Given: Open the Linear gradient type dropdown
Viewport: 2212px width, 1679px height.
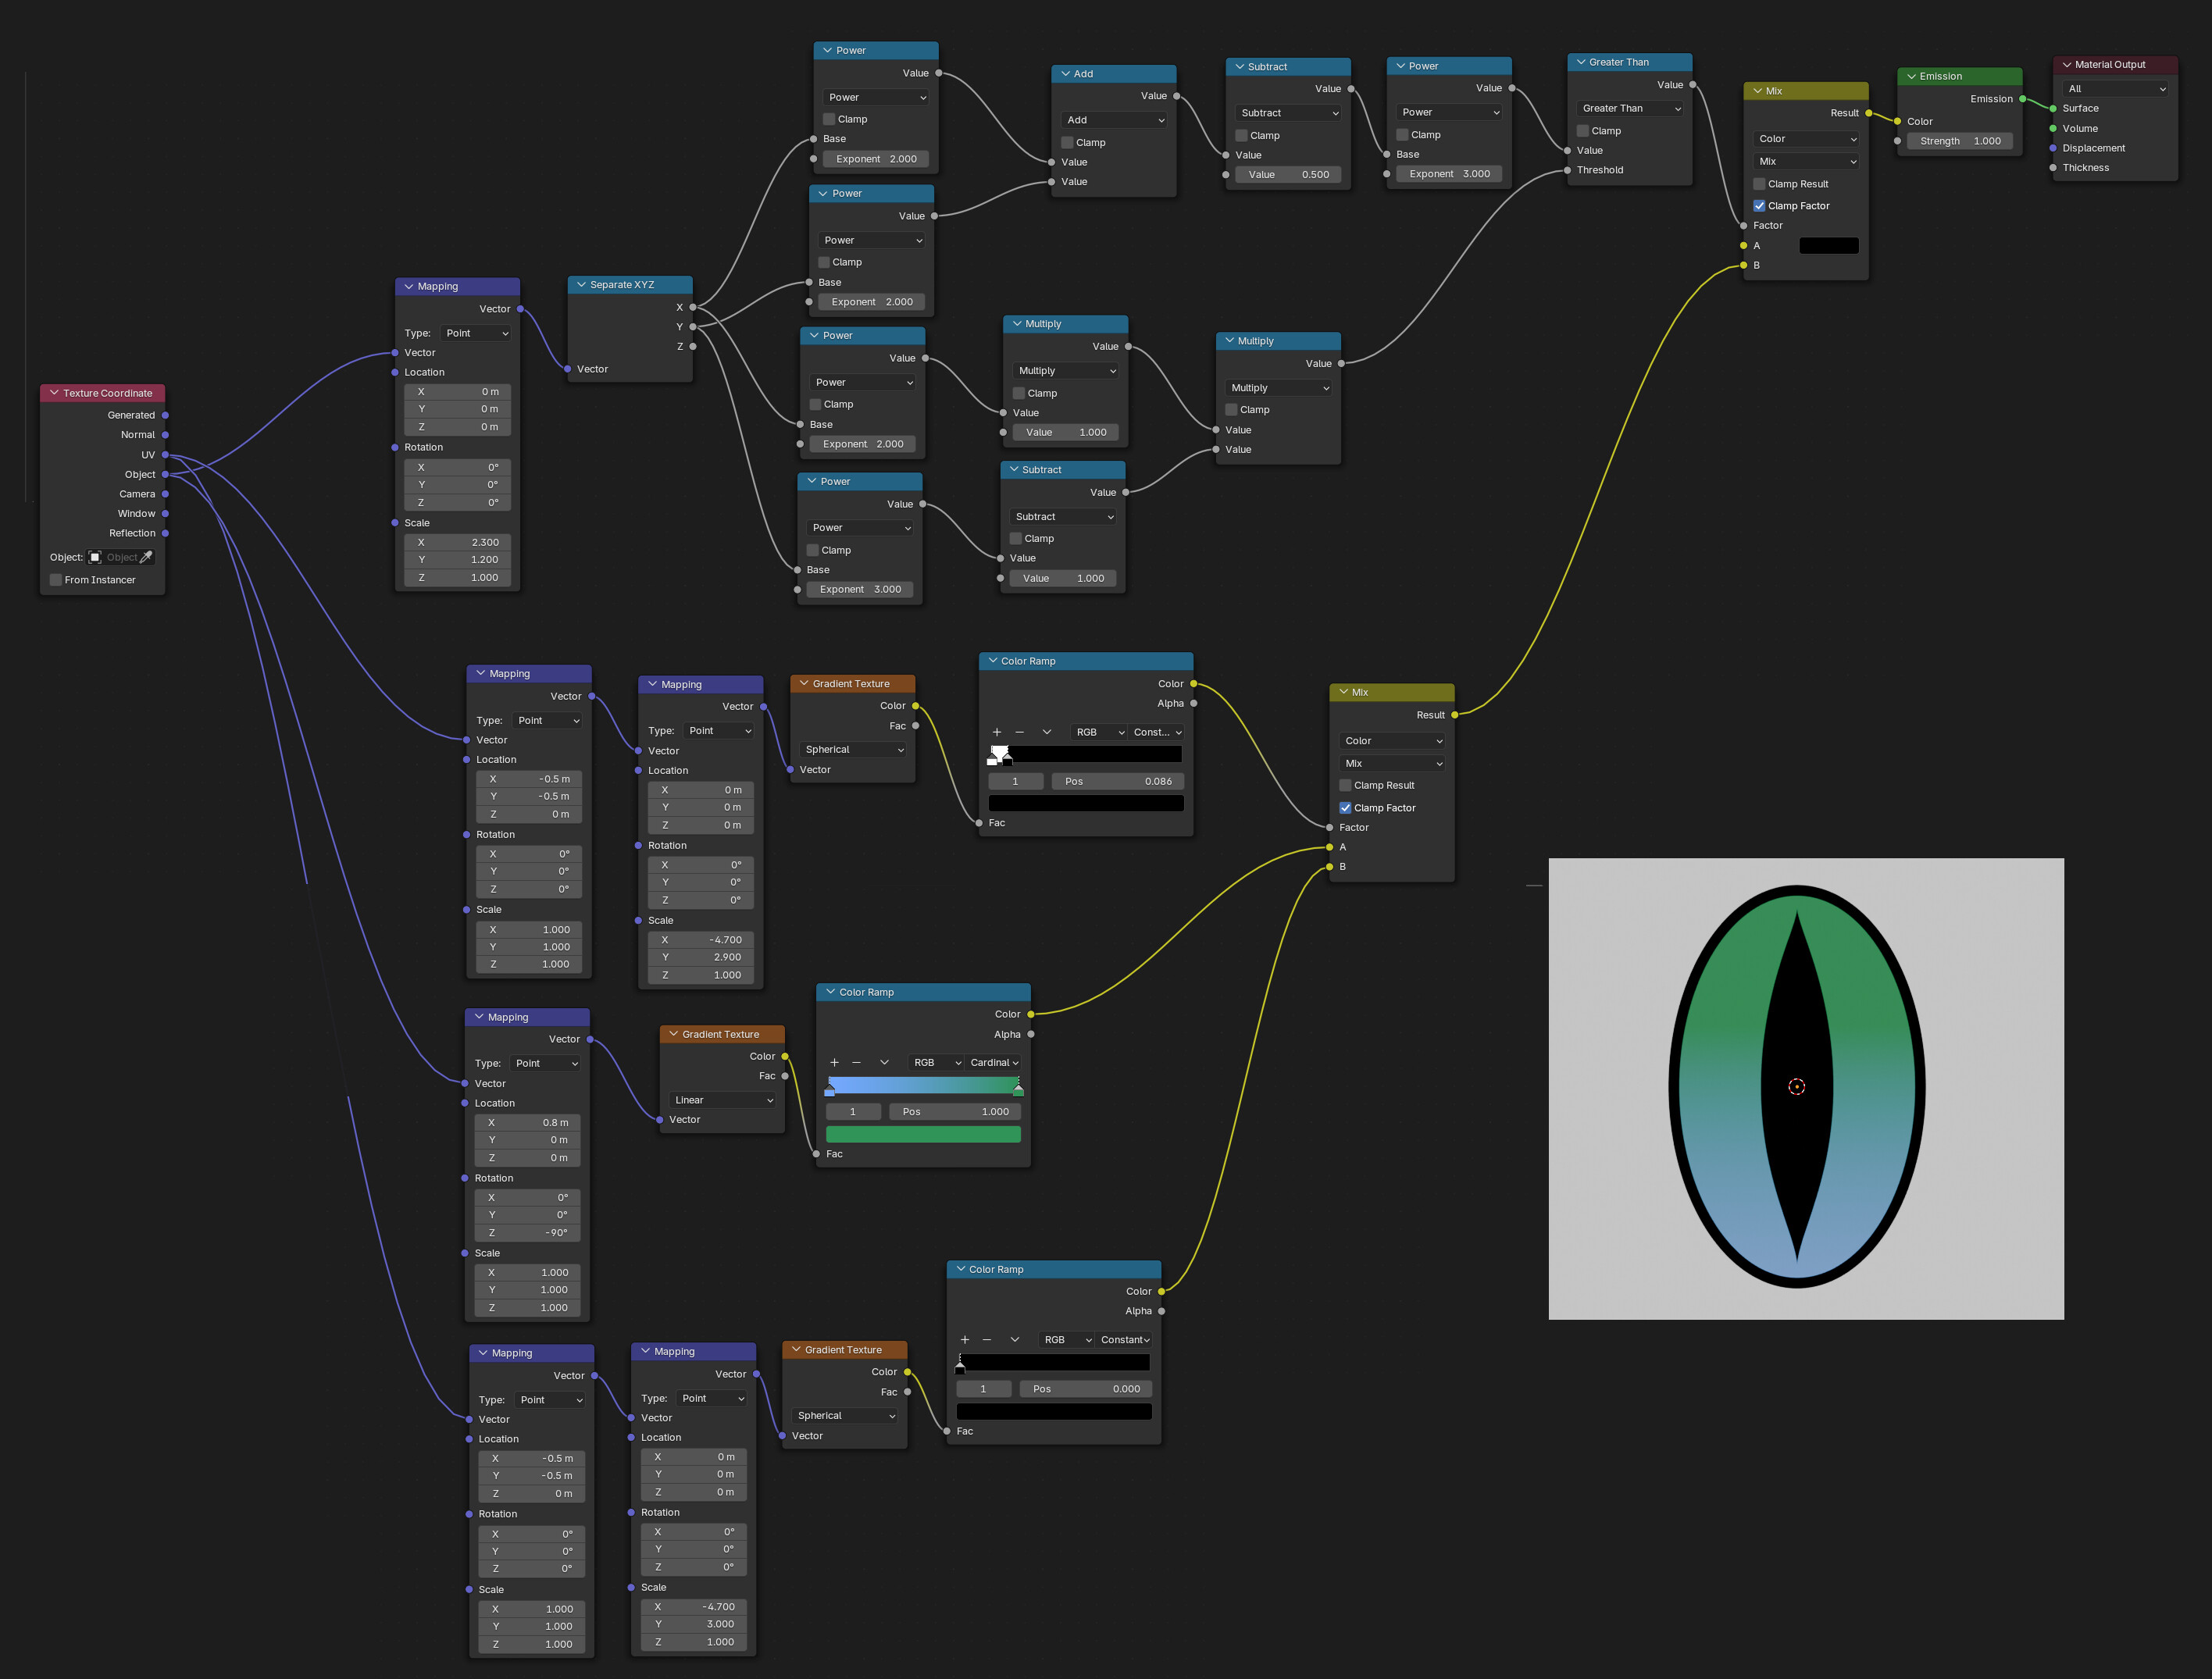Looking at the screenshot, I should coord(723,1100).
